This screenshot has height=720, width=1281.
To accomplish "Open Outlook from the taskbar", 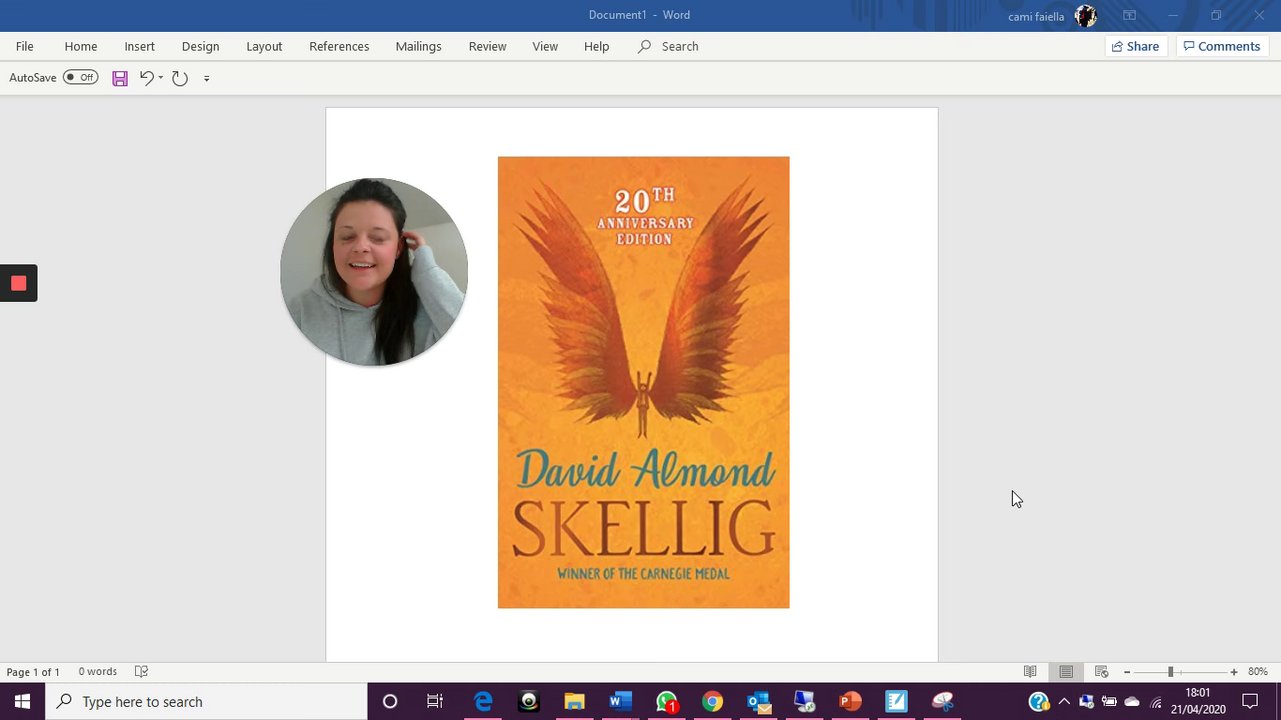I will pos(758,702).
